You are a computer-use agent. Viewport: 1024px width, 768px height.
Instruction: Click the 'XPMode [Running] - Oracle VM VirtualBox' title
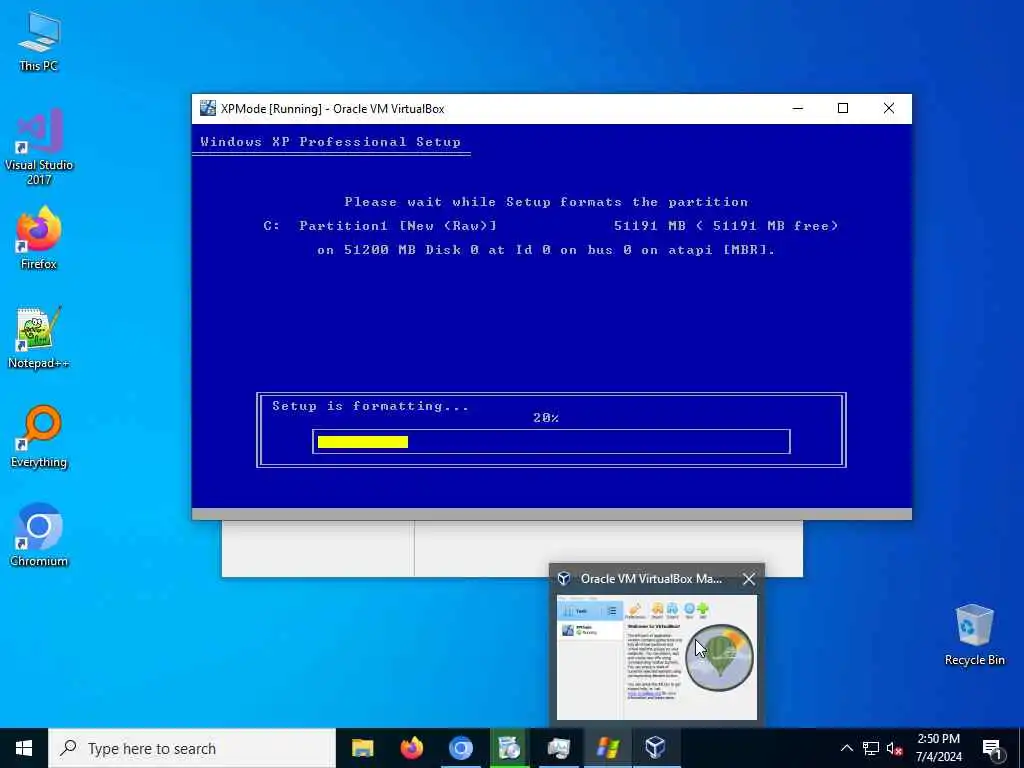click(x=332, y=108)
